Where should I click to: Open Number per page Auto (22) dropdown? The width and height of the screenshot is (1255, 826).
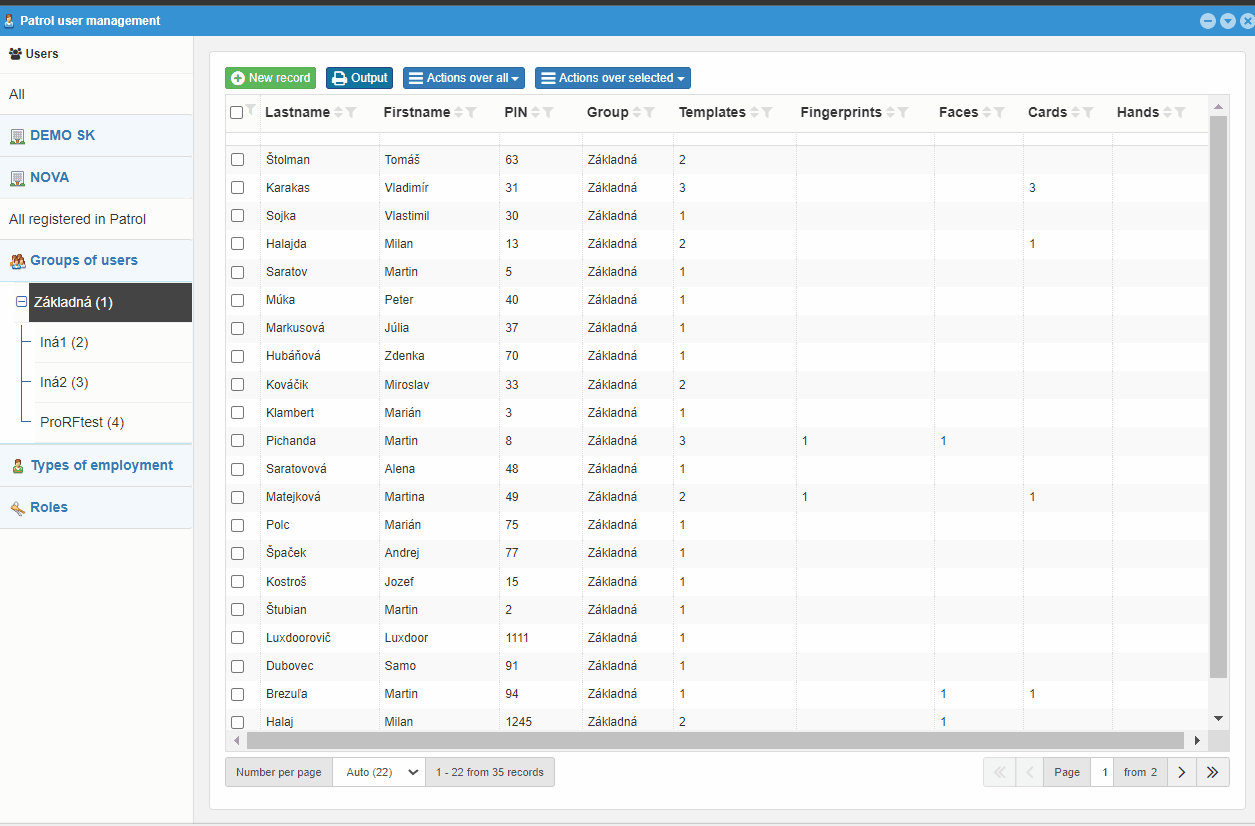(379, 772)
